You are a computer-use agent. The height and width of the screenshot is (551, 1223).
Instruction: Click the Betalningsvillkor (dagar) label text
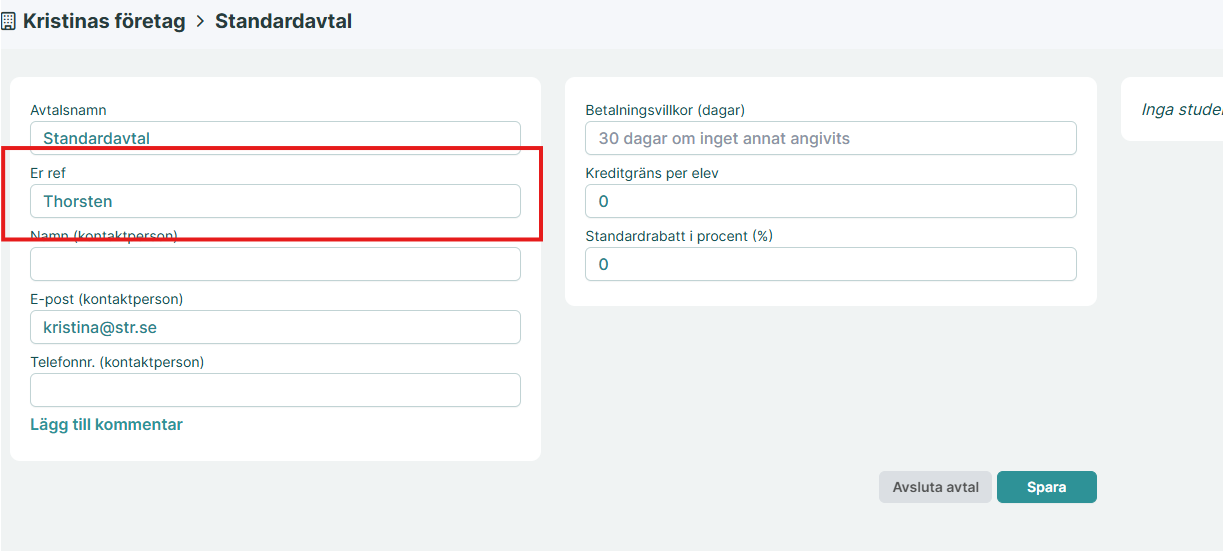pyautogui.click(x=665, y=110)
